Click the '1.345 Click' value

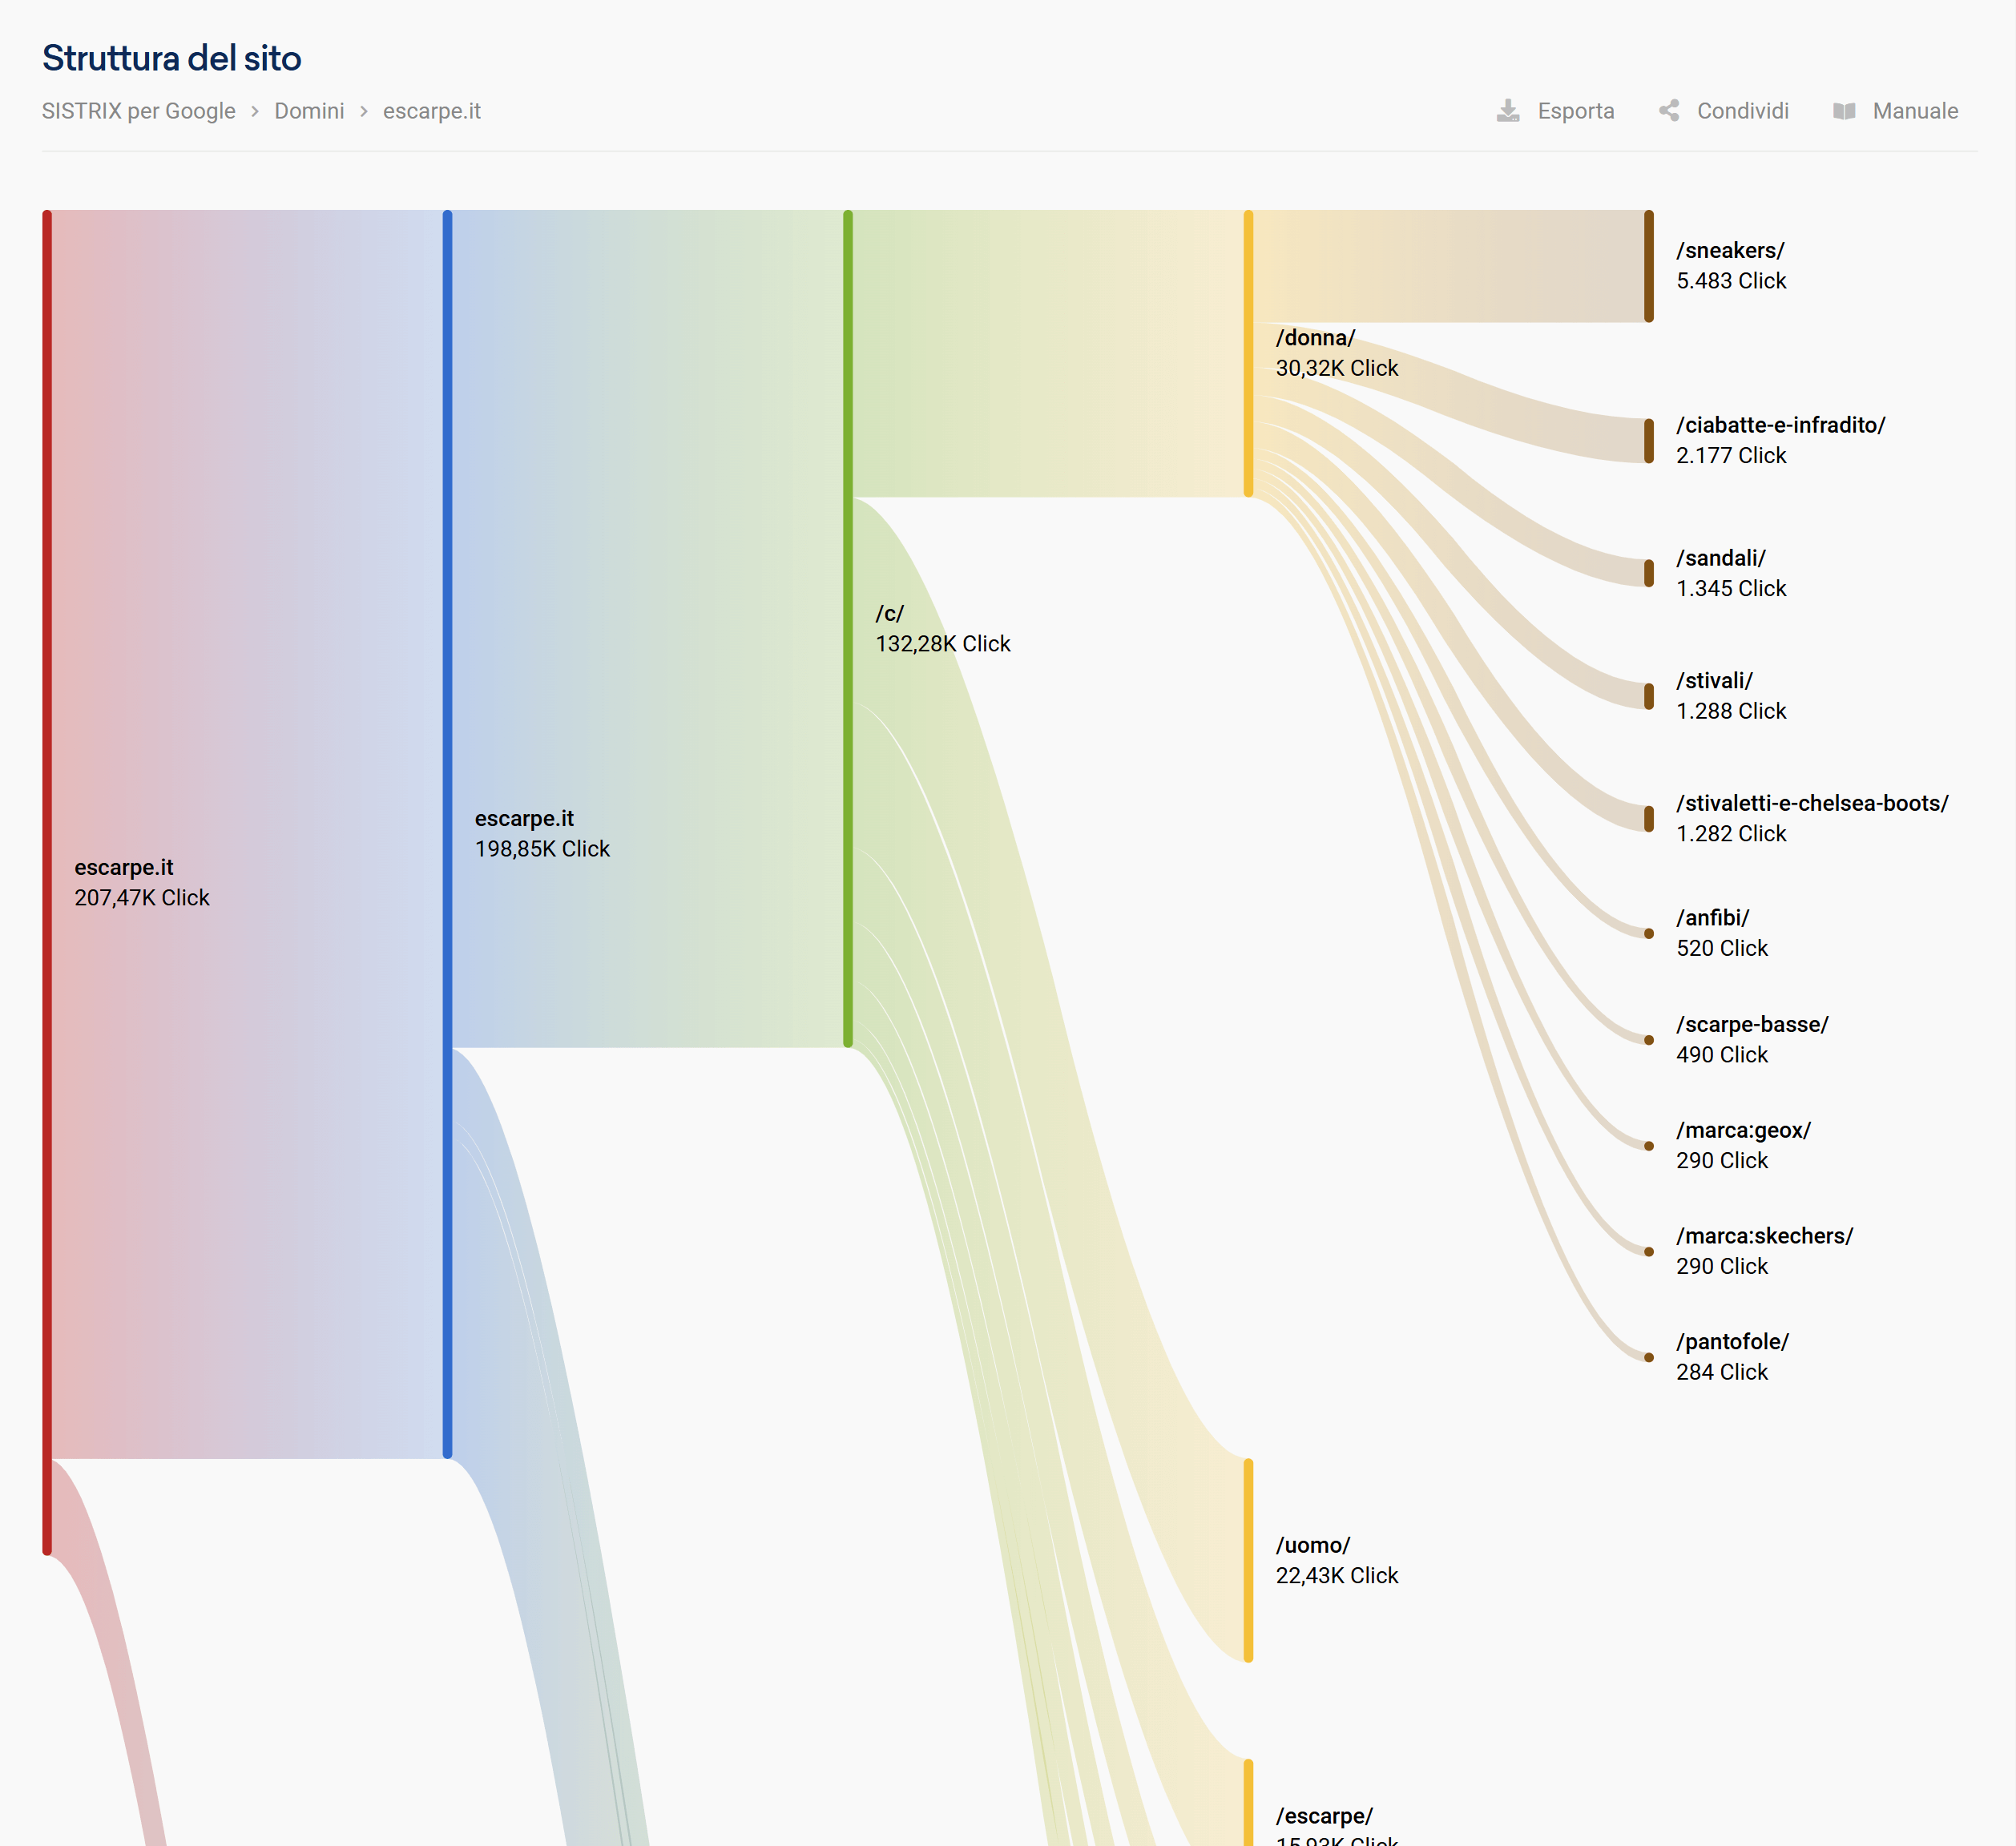click(1731, 588)
